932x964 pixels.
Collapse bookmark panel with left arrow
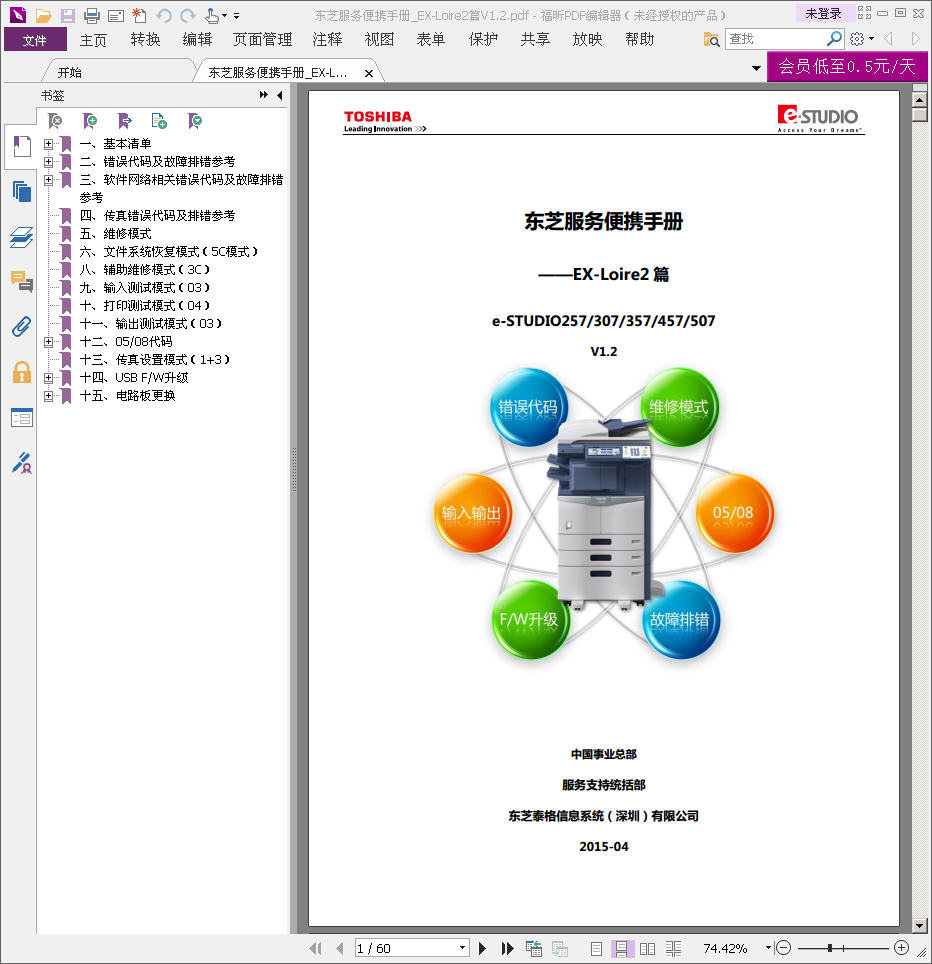280,95
